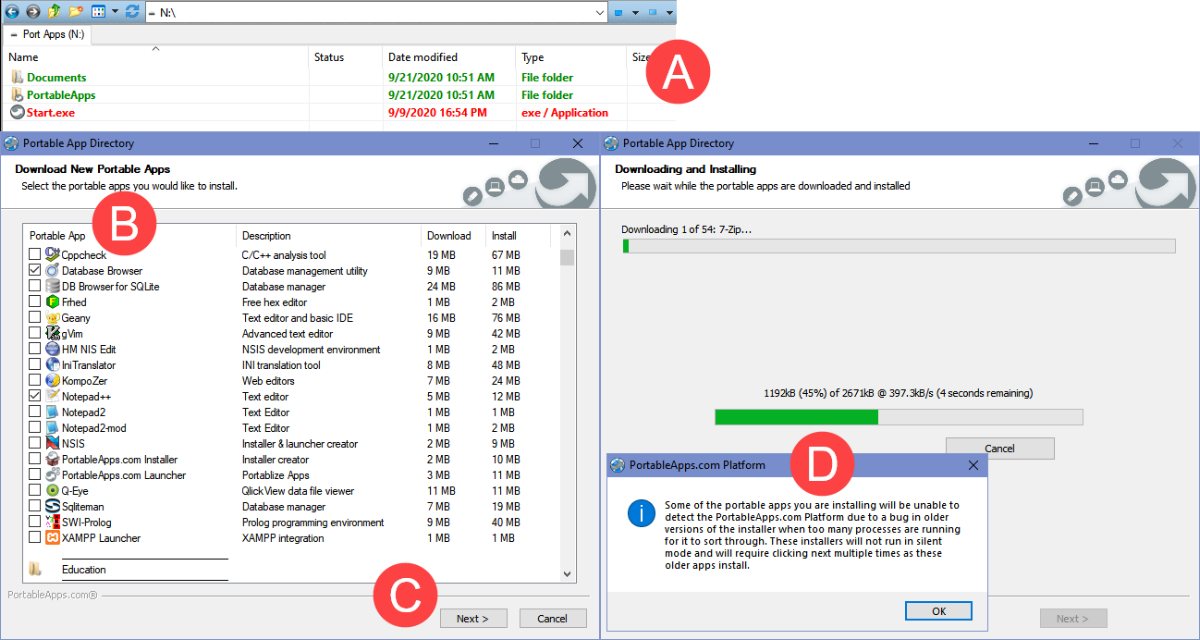The image size is (1200, 640).
Task: Click the SWI-Prolog app icon
Action: [x=52, y=522]
